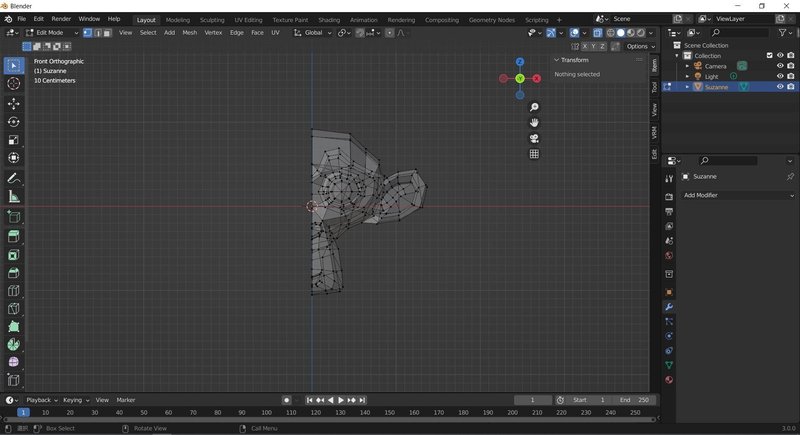This screenshot has height=435, width=800.
Task: Open Material properties tab icon
Action: (669, 379)
